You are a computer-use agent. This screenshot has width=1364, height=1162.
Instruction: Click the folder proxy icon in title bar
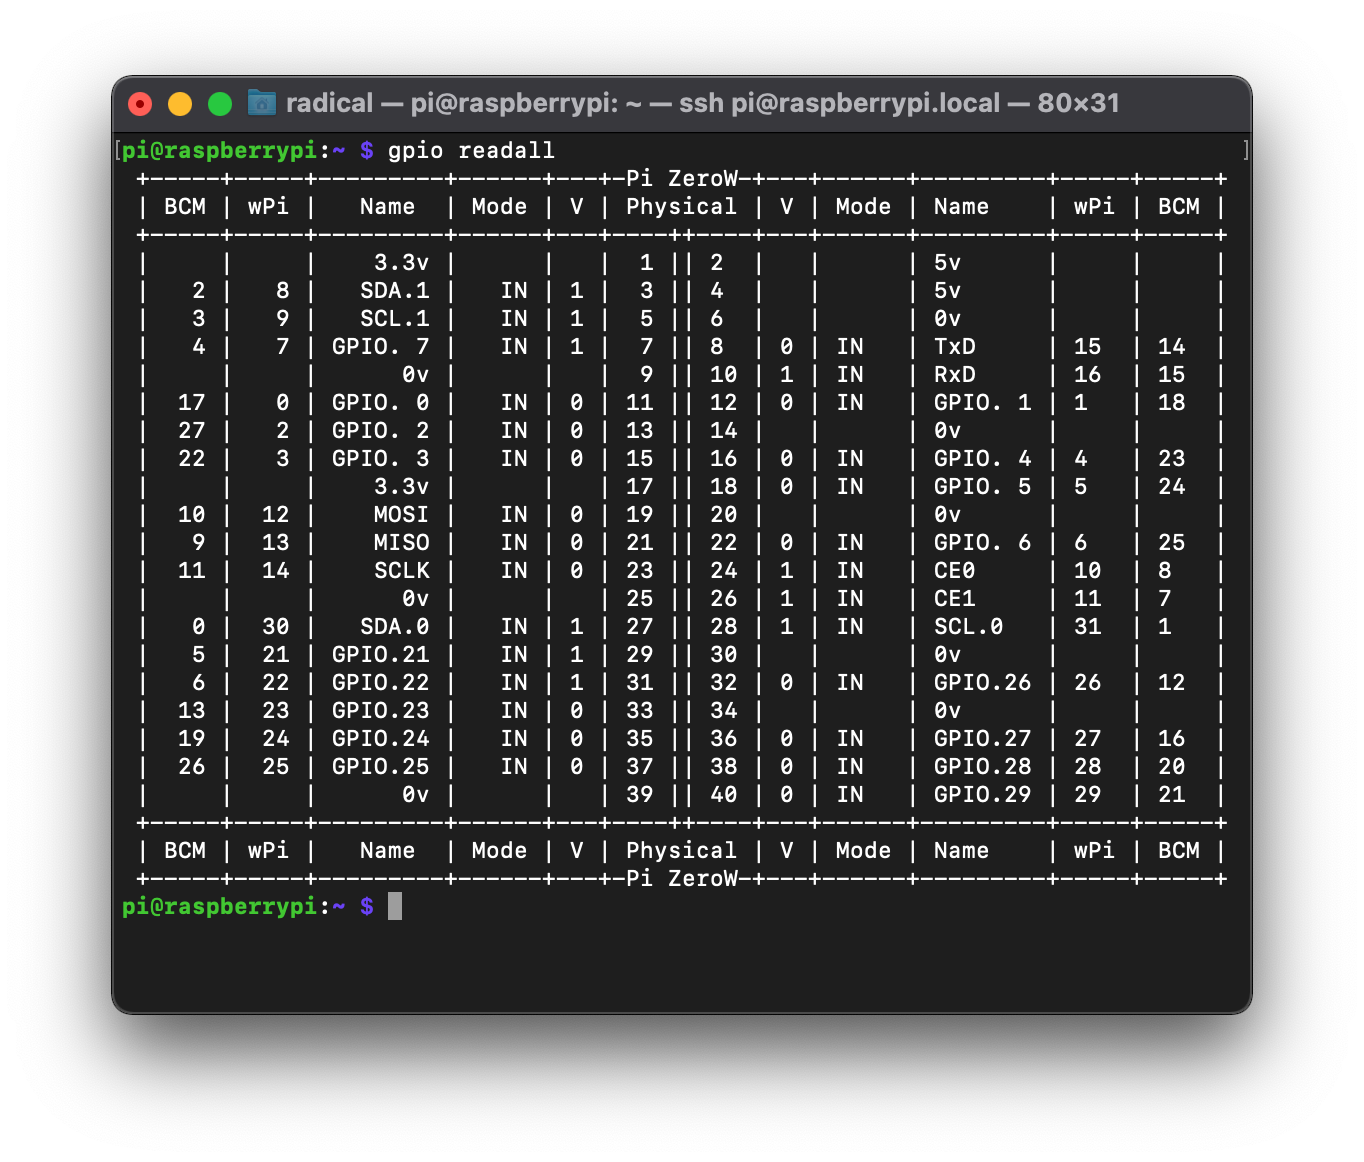click(x=262, y=103)
